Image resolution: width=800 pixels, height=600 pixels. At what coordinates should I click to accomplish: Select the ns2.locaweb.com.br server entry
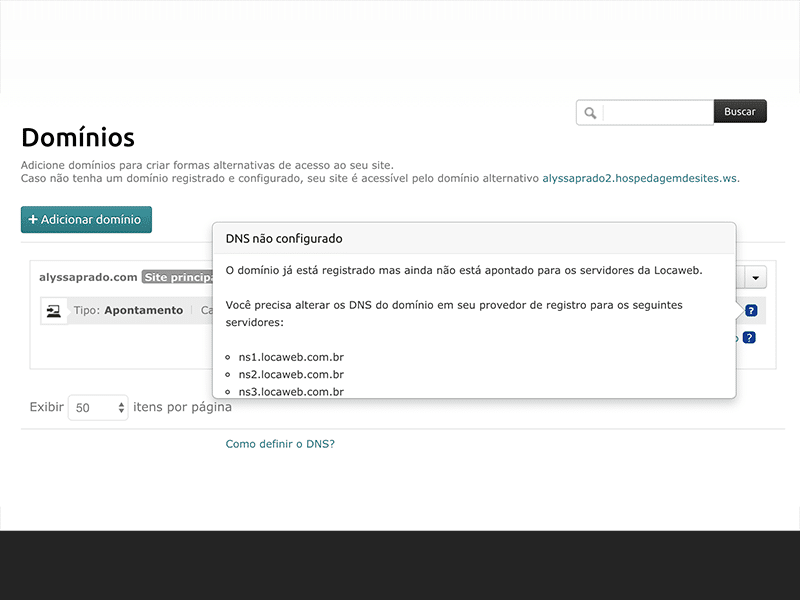click(291, 374)
